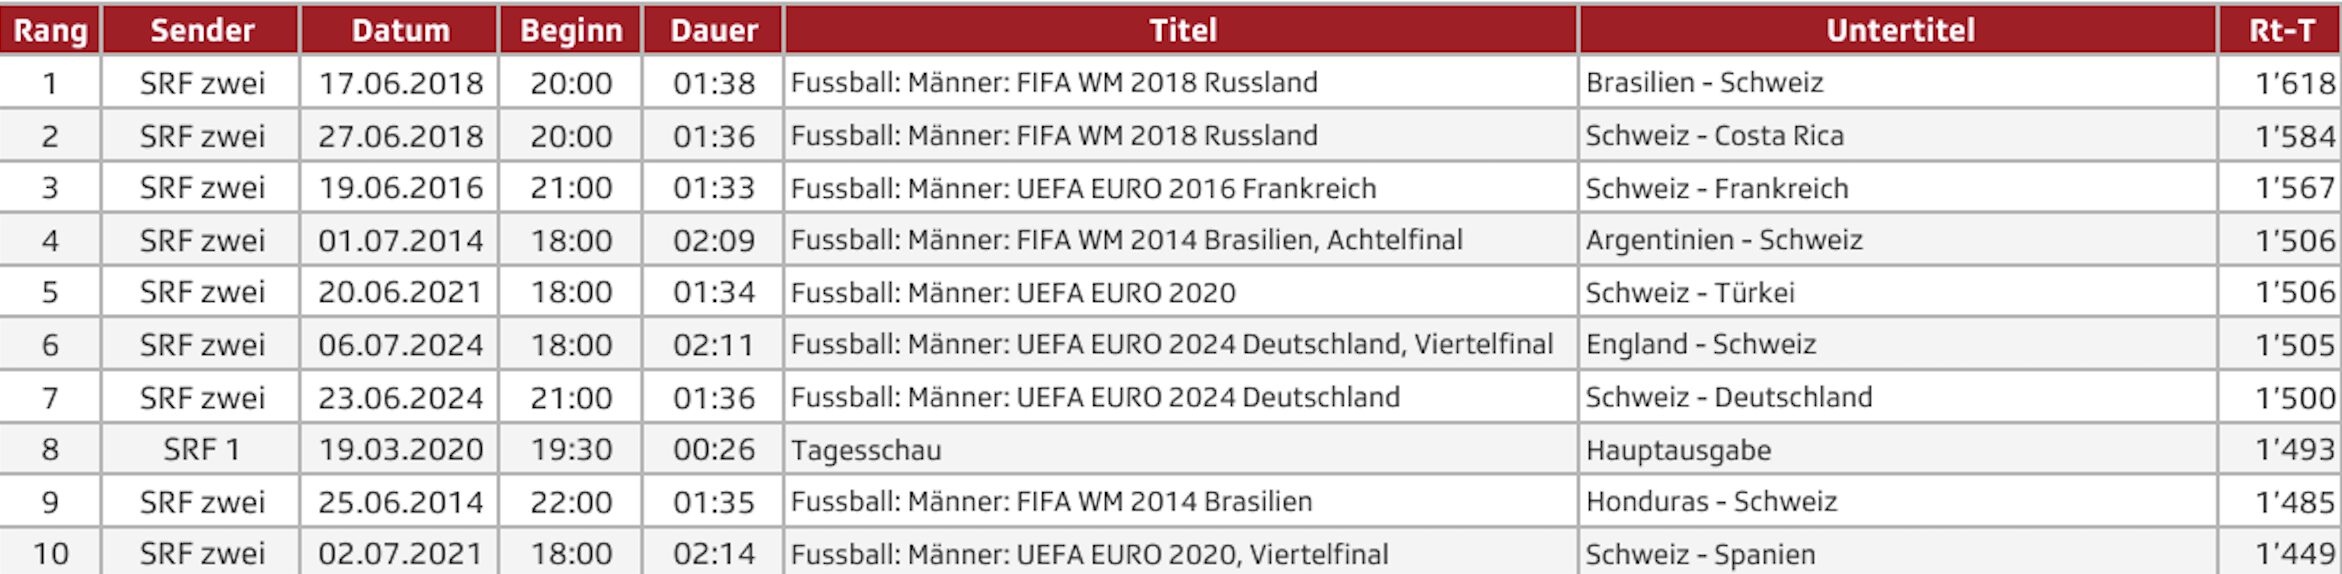
Task: Click the date 19.06.2016
Action: point(400,188)
